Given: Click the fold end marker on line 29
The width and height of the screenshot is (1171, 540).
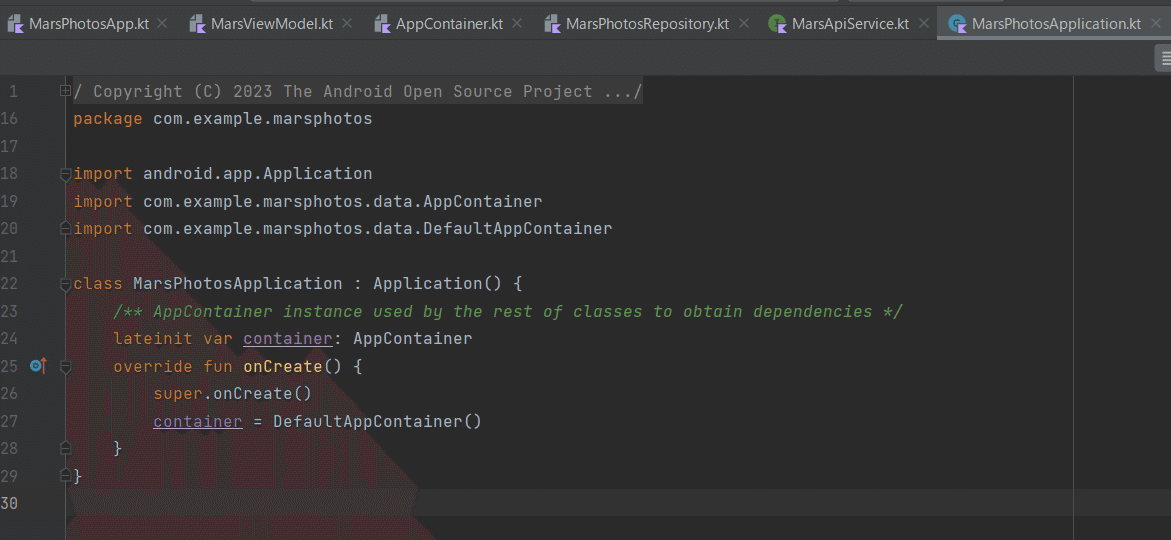Looking at the screenshot, I should click(x=65, y=475).
